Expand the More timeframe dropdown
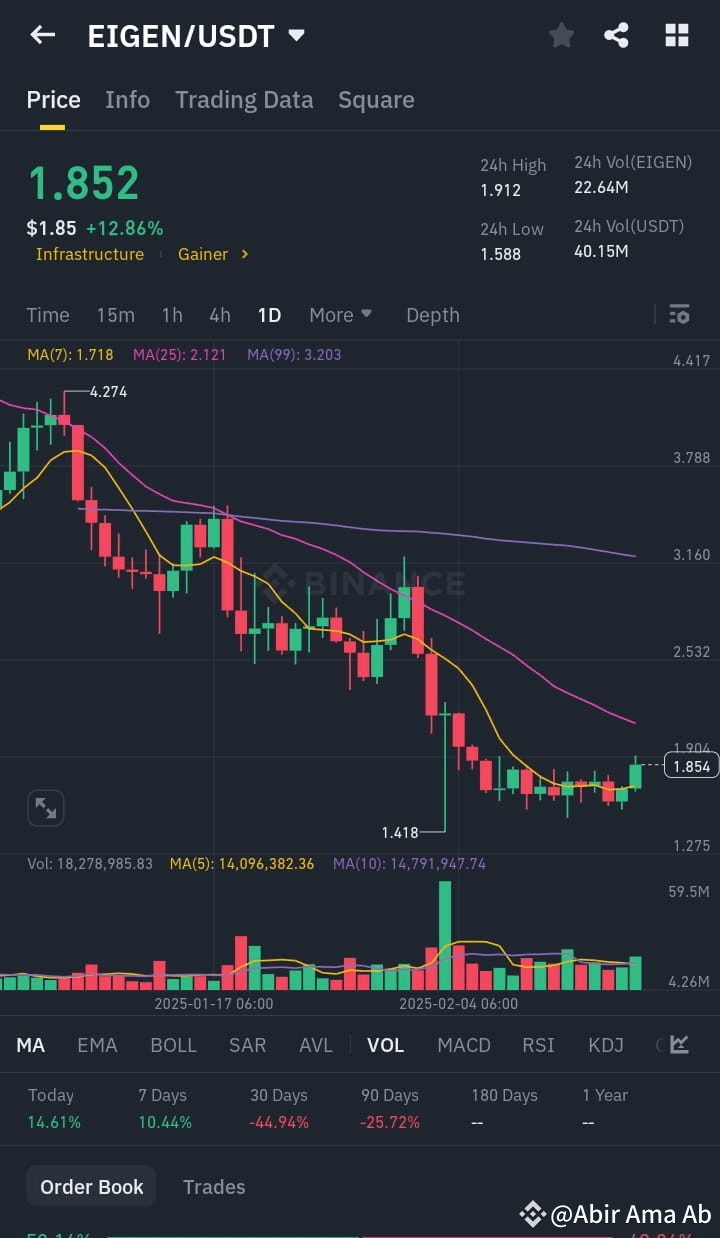The image size is (720, 1238). 340,314
